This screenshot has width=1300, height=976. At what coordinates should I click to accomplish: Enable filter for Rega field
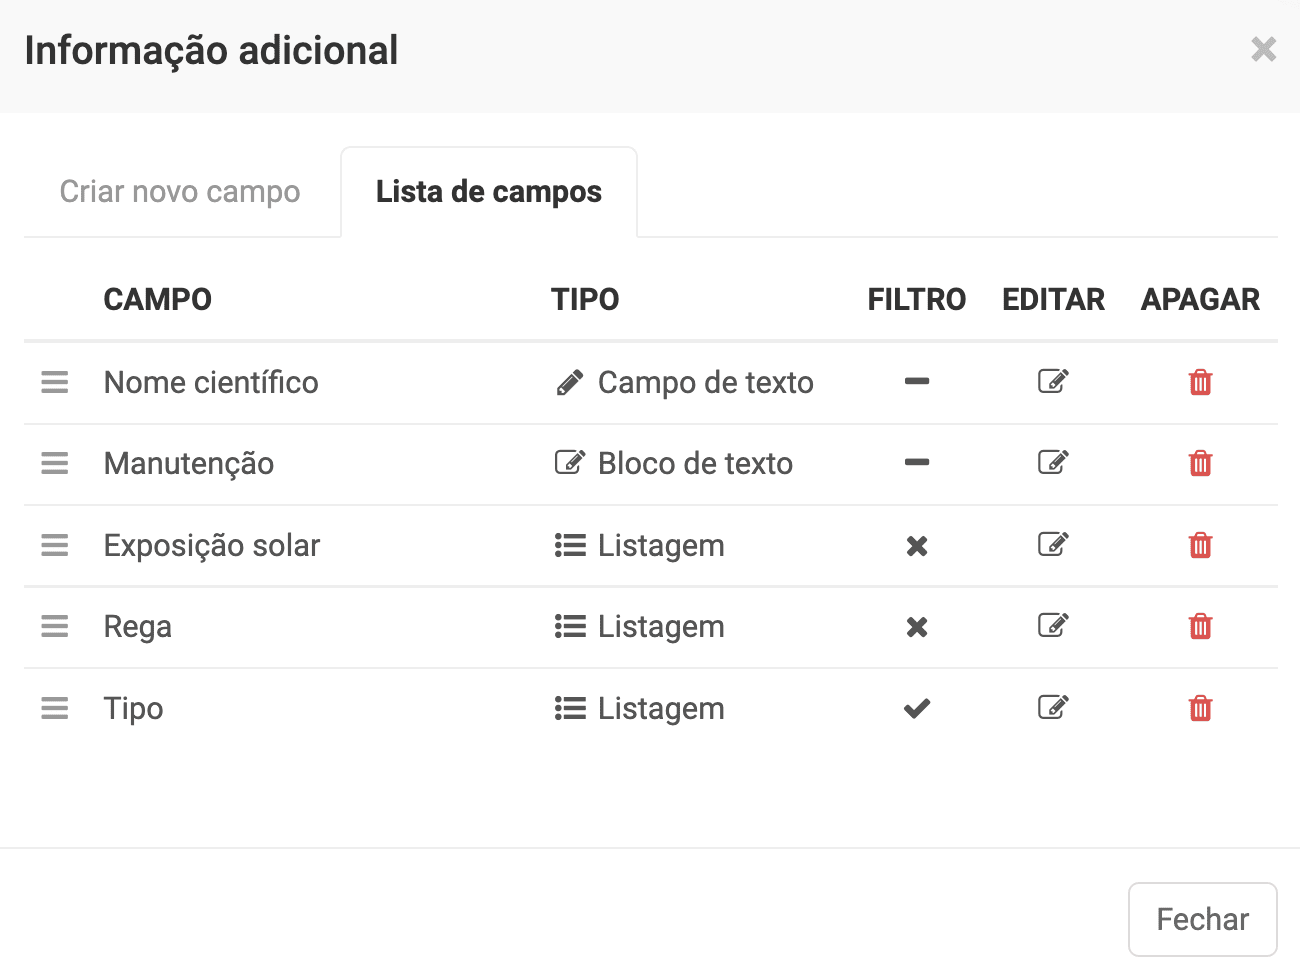click(x=917, y=627)
